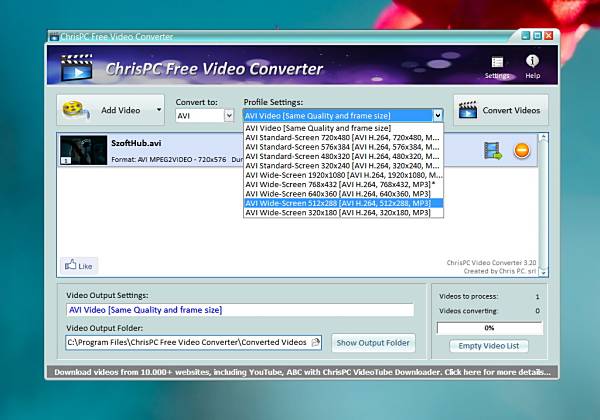Remove SzoftHub.avi with the orange minus icon
Screen dimensions: 600x420
point(522,150)
